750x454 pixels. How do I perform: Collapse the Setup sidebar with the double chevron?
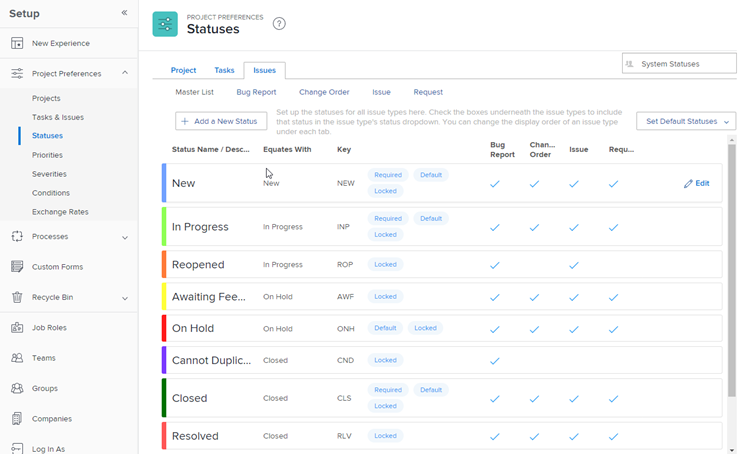(x=125, y=13)
